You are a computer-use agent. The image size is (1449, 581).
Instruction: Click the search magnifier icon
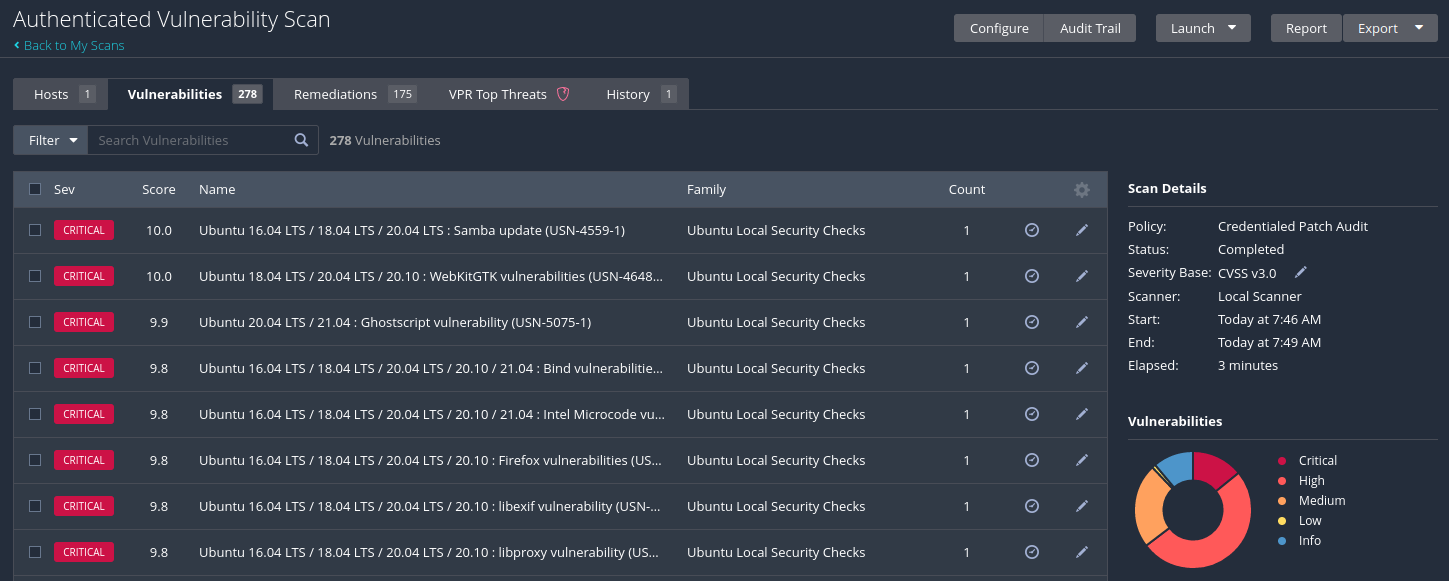pos(301,140)
